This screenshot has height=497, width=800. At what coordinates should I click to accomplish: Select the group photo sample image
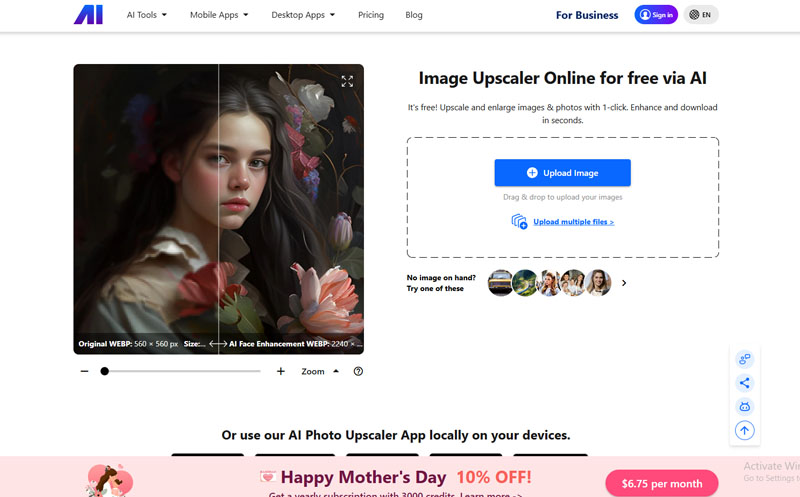point(572,283)
